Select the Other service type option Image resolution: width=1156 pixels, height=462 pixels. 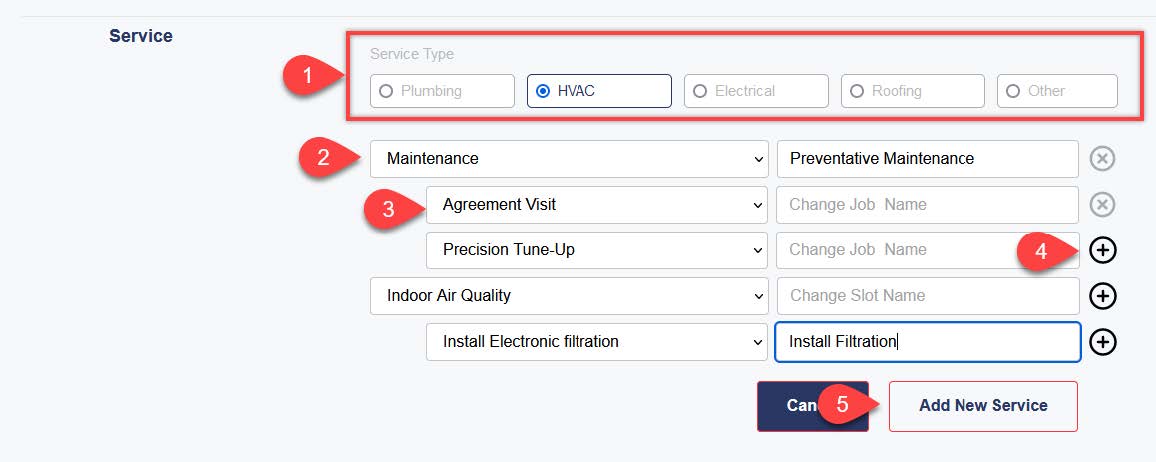click(x=1057, y=91)
